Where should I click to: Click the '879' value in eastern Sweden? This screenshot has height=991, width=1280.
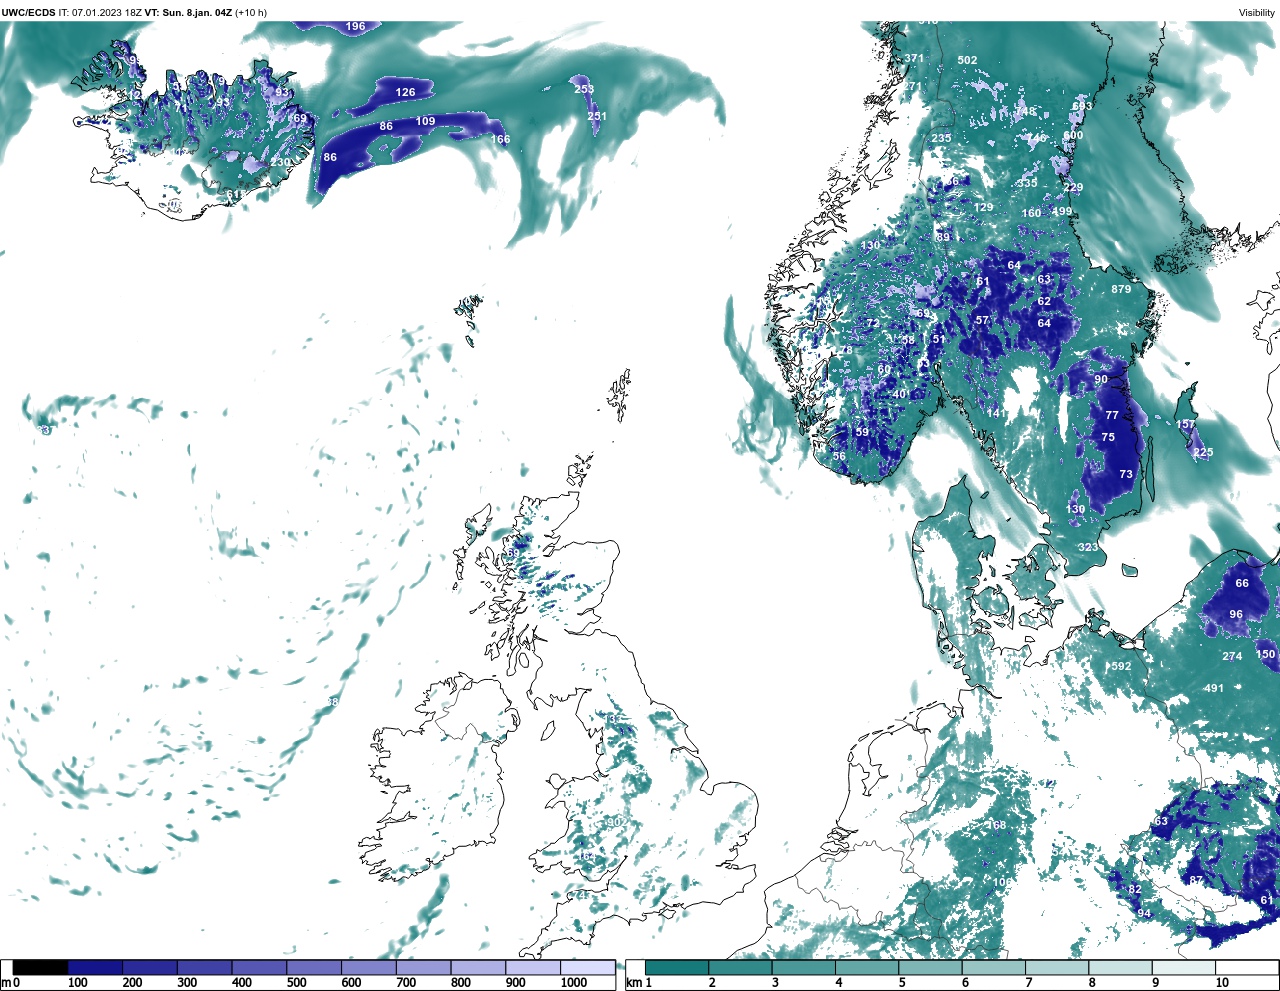point(1121,289)
